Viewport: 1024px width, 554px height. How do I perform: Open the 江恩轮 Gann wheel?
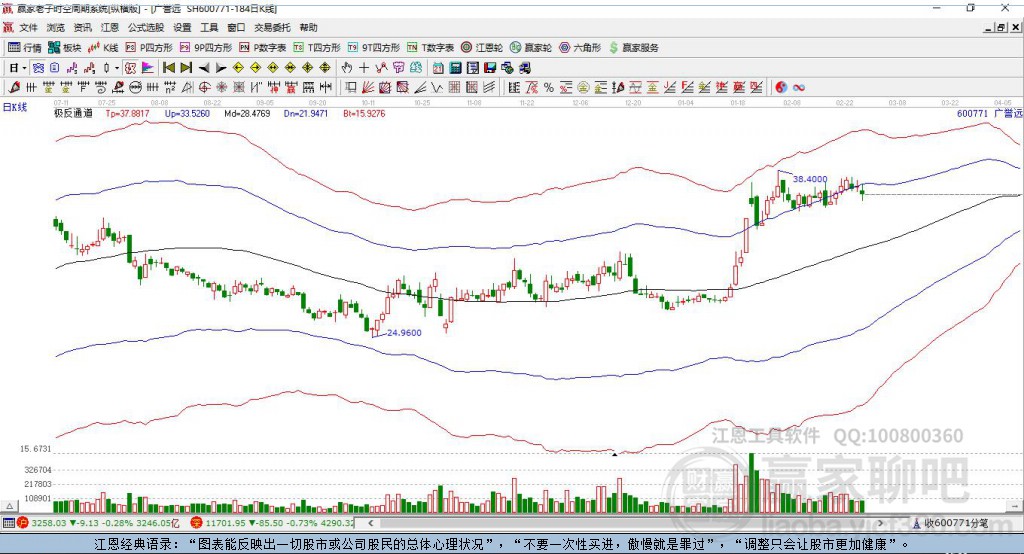click(x=481, y=48)
